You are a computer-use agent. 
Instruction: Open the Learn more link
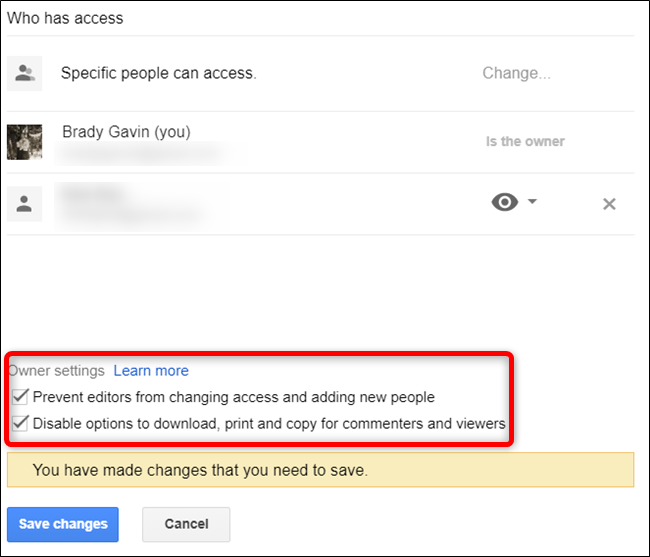point(151,371)
